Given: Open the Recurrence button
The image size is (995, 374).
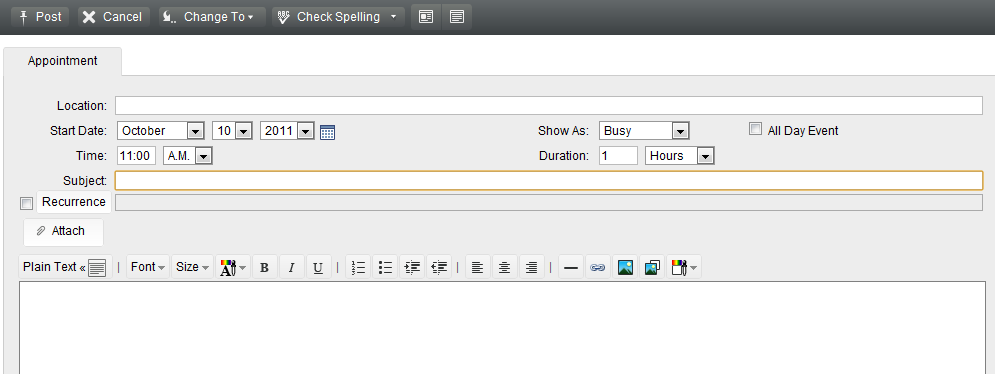Looking at the screenshot, I should (x=74, y=202).
